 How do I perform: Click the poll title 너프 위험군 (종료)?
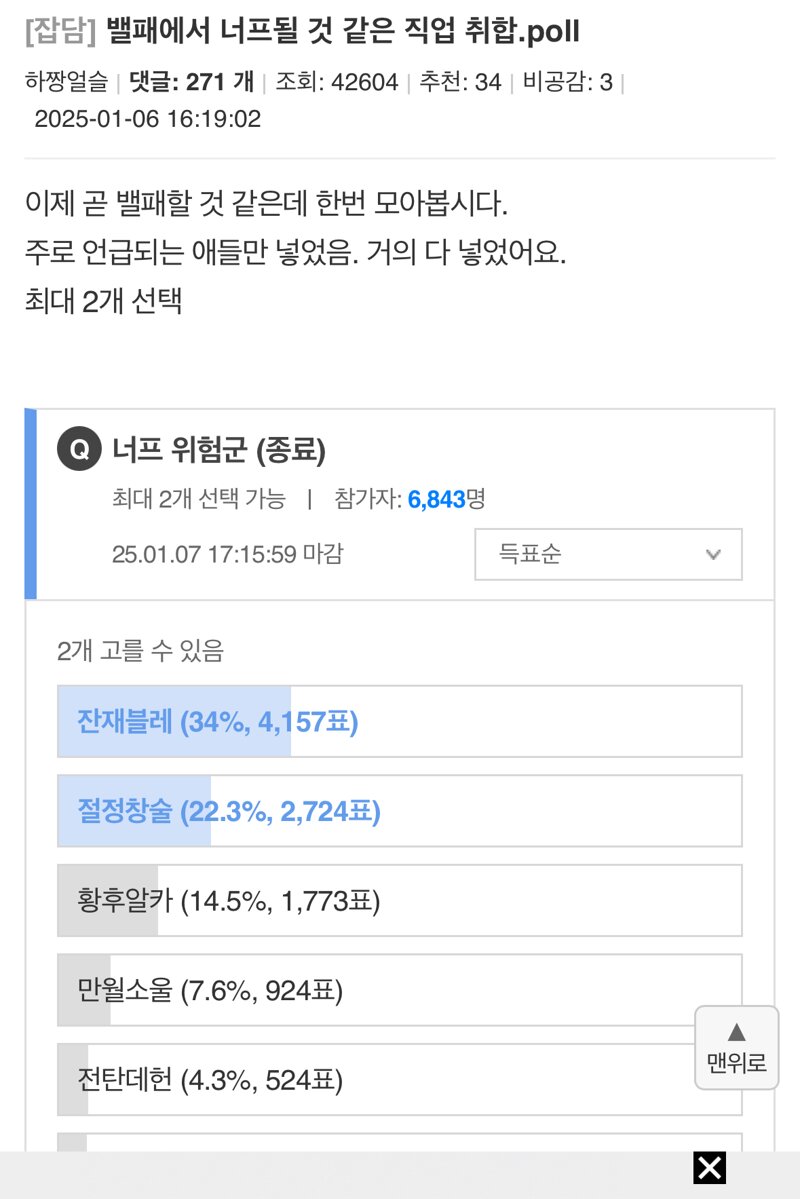[x=219, y=450]
